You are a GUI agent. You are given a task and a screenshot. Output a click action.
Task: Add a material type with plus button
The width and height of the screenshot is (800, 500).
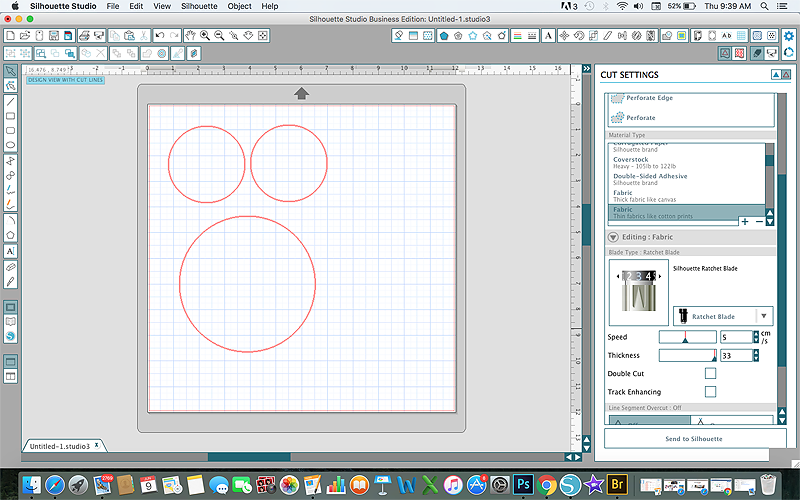[745, 221]
